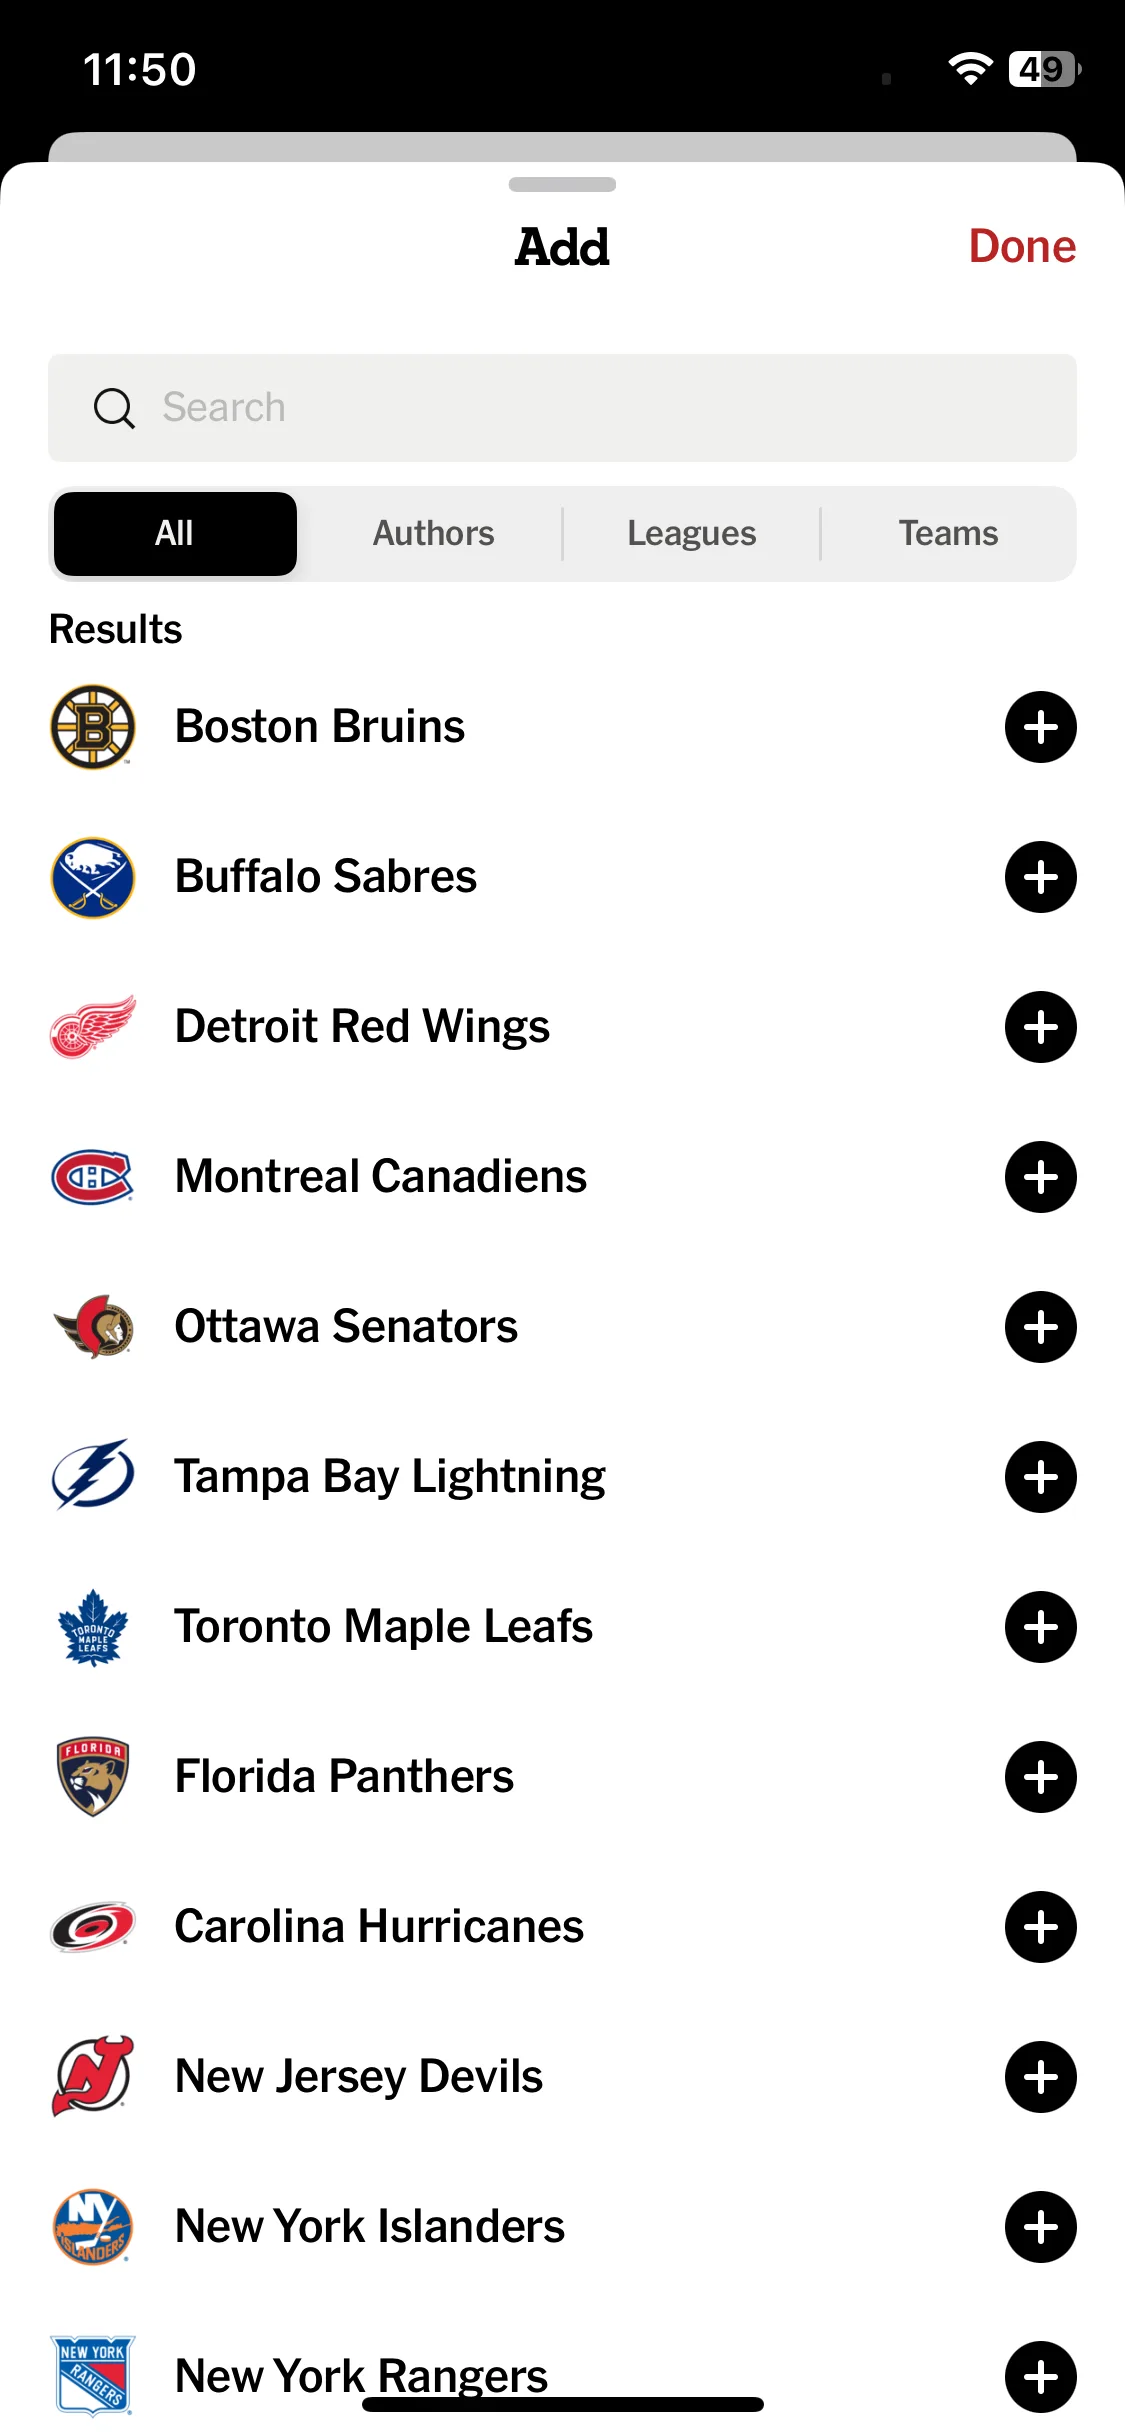Switch to the Authors tab

coord(433,534)
